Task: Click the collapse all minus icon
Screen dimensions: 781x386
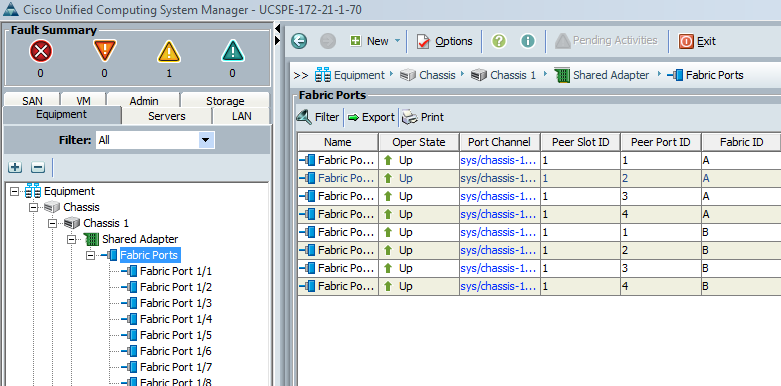Action: pos(37,167)
